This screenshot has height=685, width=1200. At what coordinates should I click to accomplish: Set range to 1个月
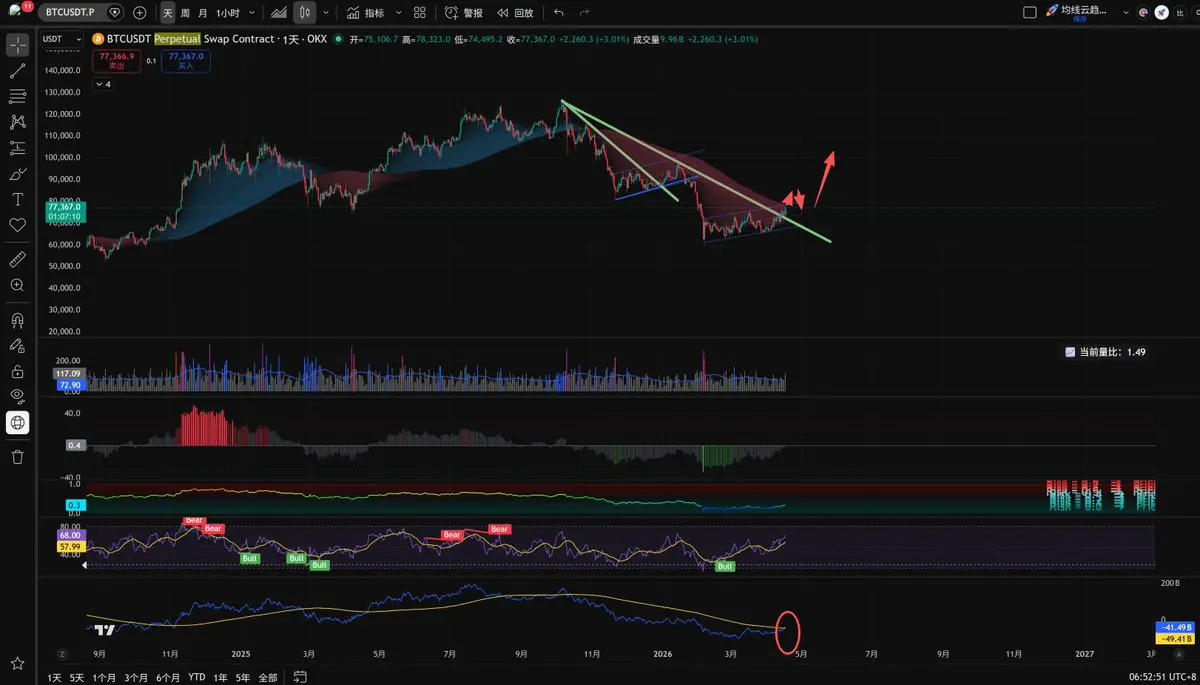click(104, 677)
